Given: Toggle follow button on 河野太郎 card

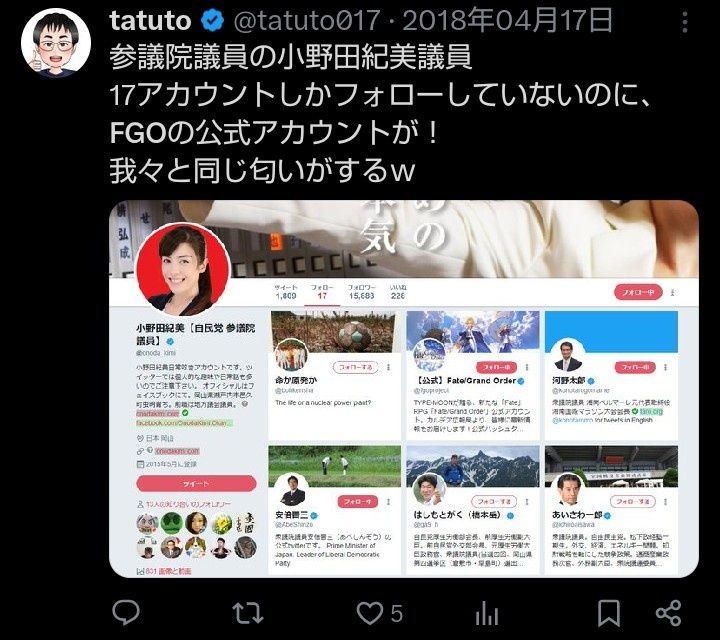Looking at the screenshot, I should click(635, 367).
